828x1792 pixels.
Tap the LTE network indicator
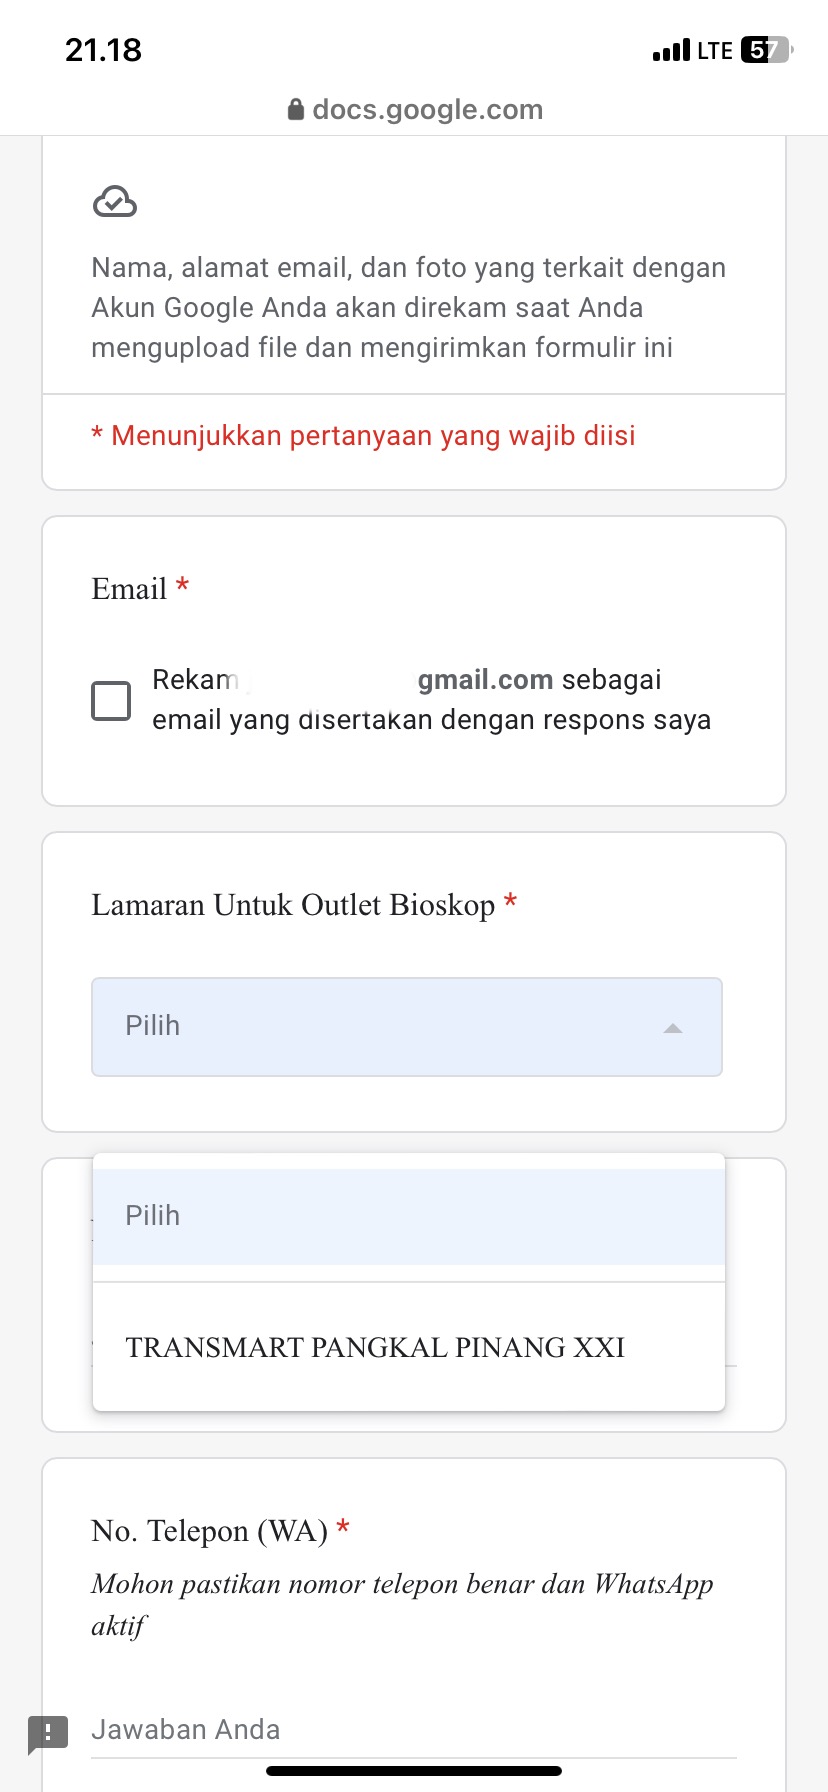[715, 50]
